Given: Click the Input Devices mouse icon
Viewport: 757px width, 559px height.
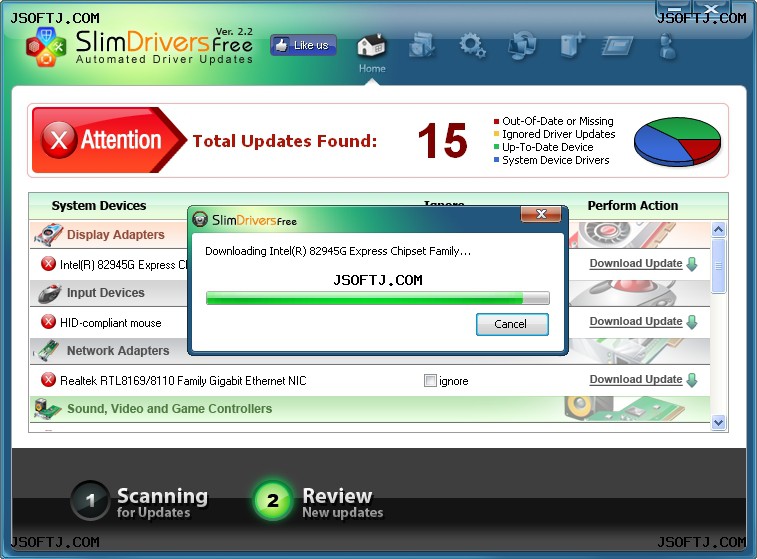Looking at the screenshot, I should [49, 293].
